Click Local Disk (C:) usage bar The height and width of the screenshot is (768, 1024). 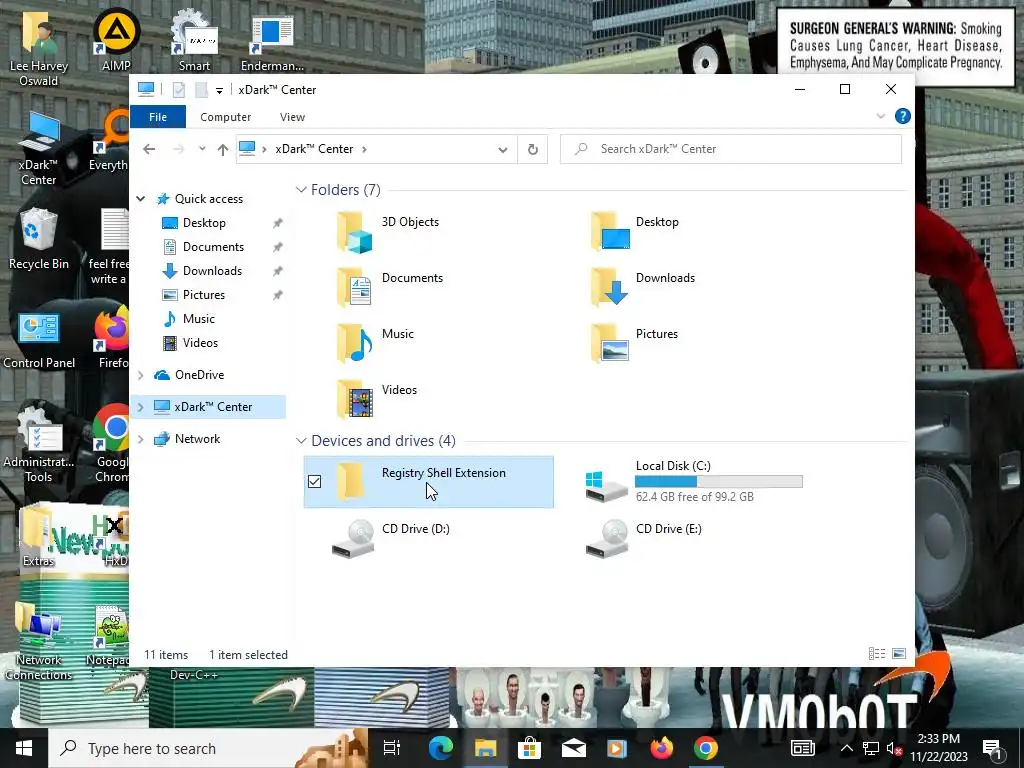coord(718,482)
